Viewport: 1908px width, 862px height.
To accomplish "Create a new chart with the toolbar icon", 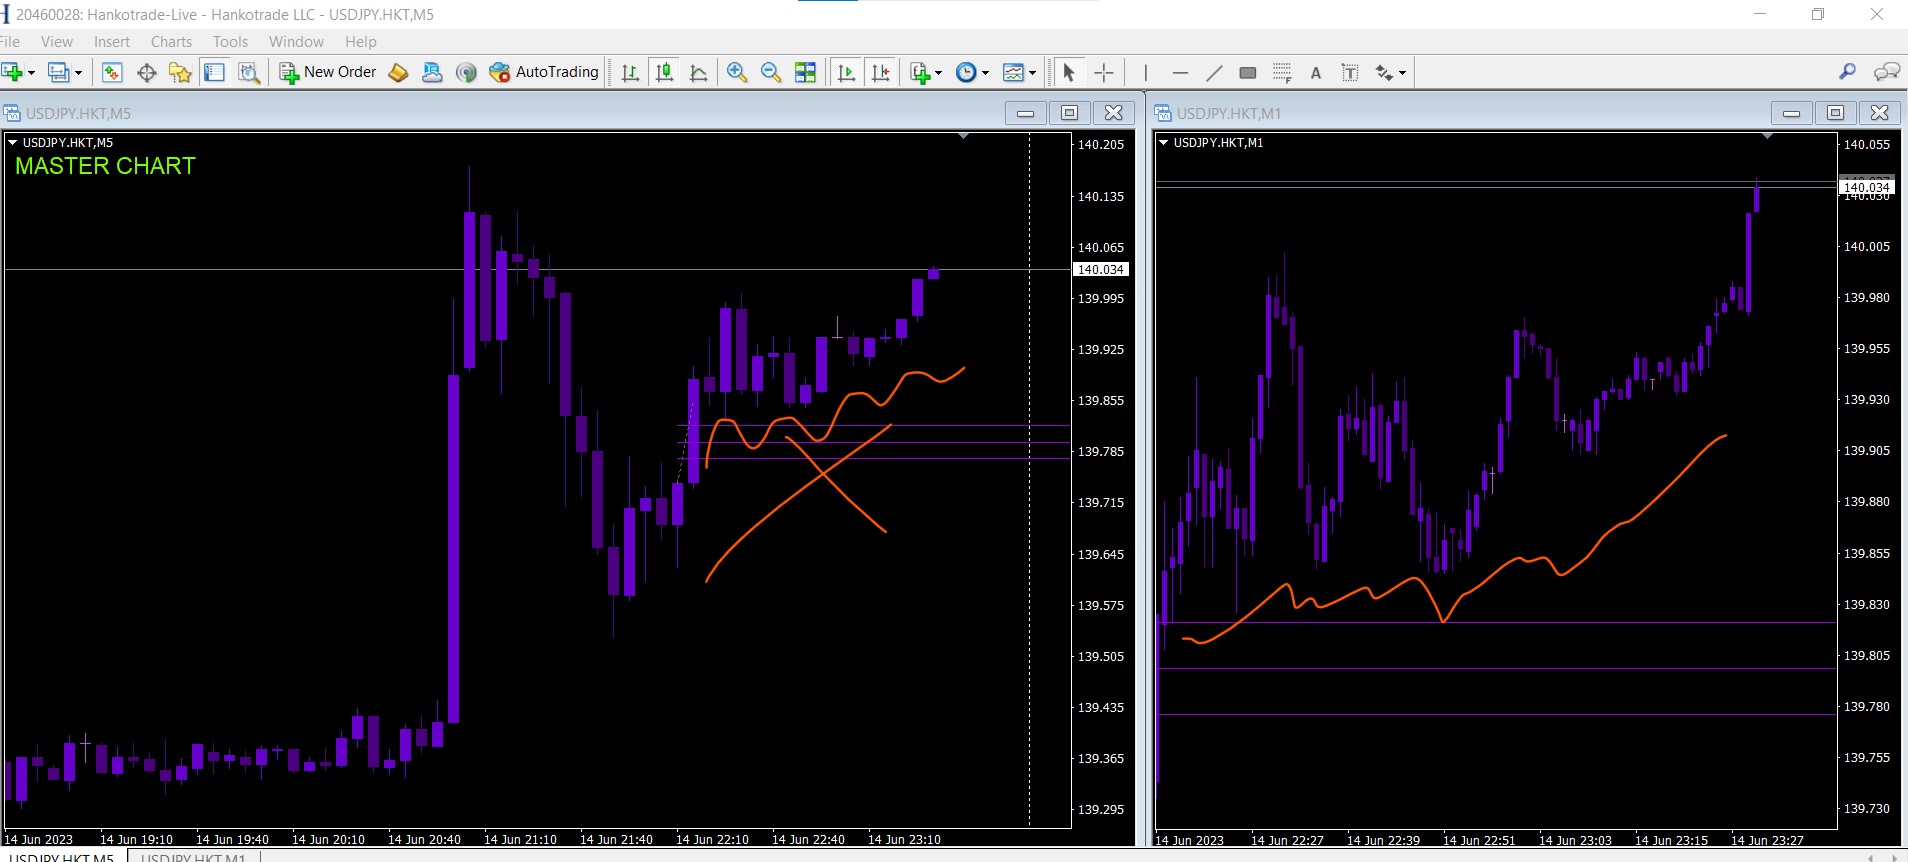I will 12,72.
